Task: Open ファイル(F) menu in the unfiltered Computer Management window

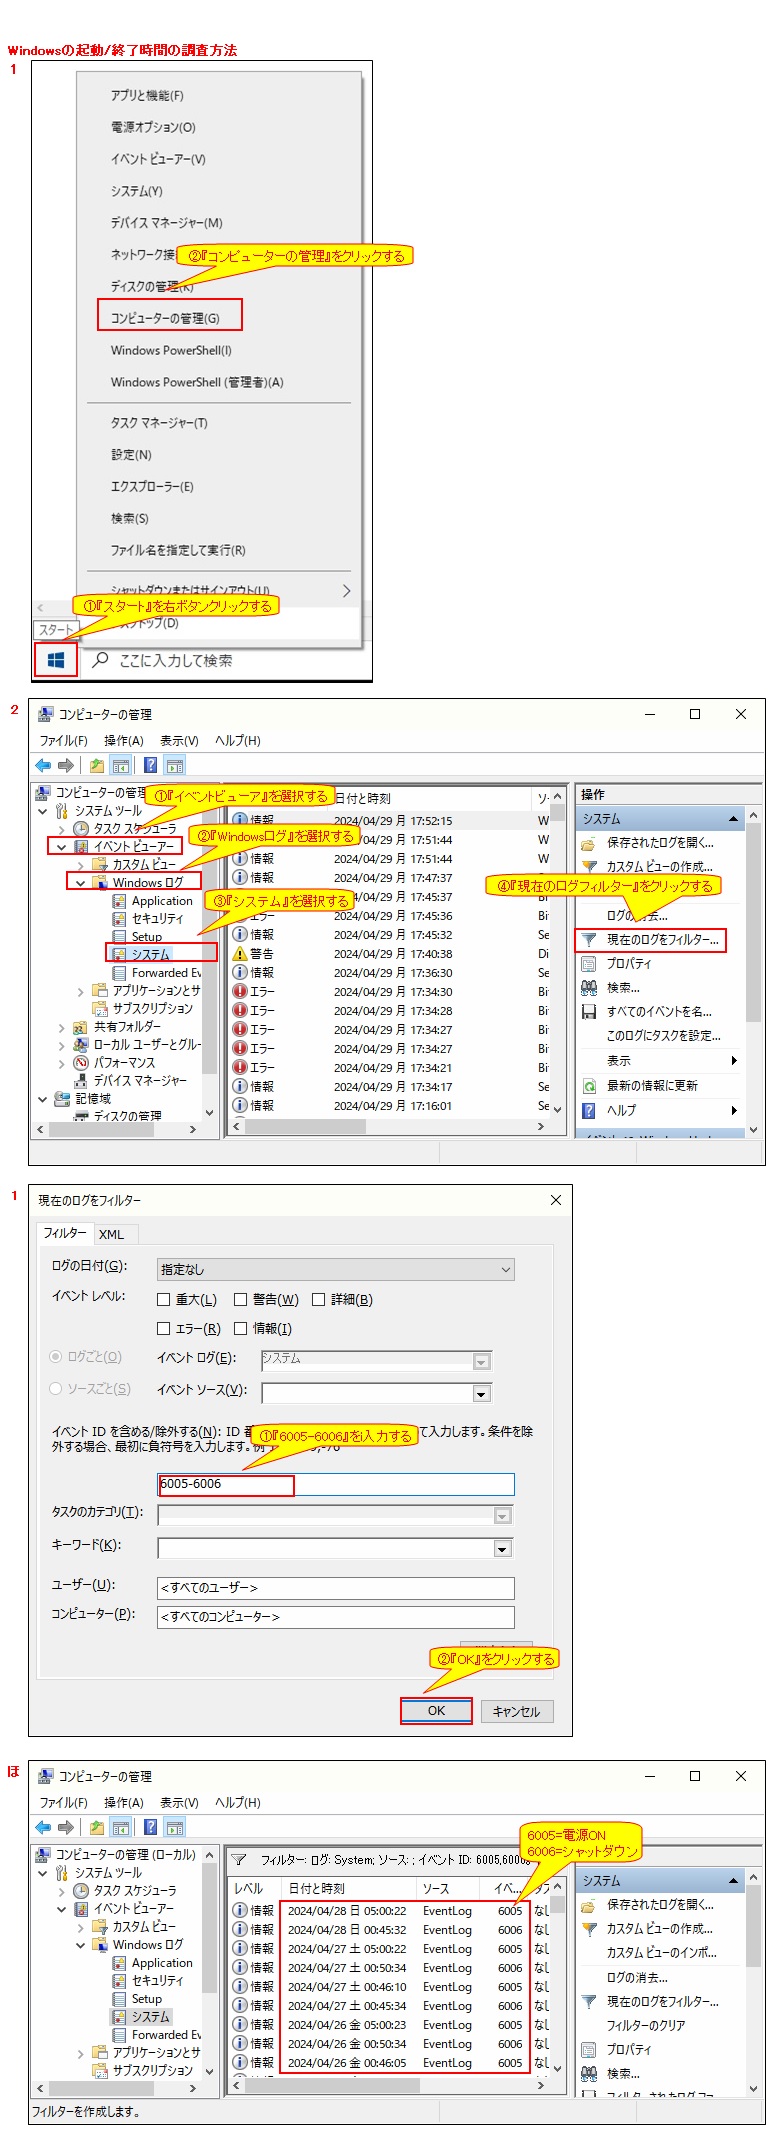Action: pos(64,741)
